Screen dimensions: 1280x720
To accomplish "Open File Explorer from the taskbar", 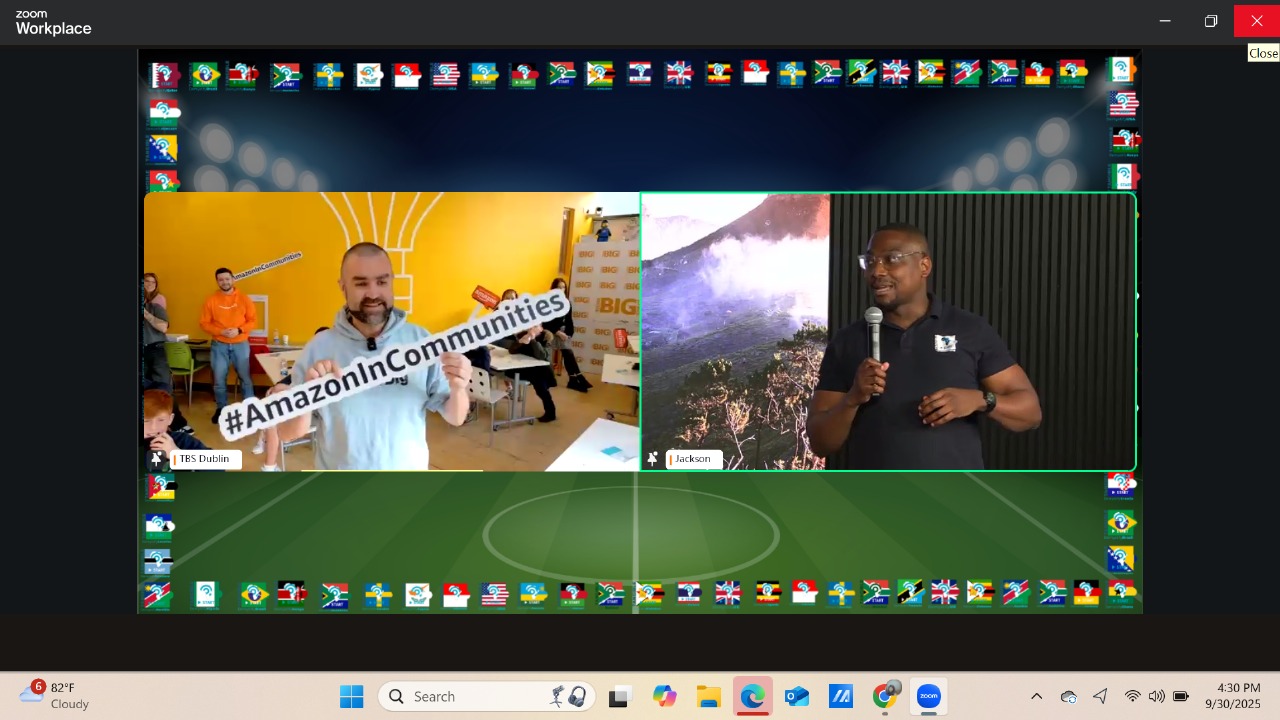I will [x=709, y=697].
